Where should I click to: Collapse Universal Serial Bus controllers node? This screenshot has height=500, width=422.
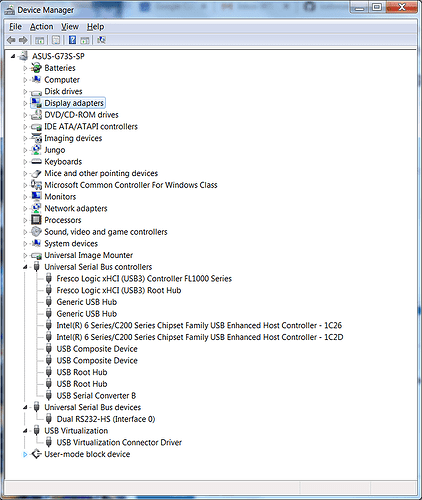point(25,267)
